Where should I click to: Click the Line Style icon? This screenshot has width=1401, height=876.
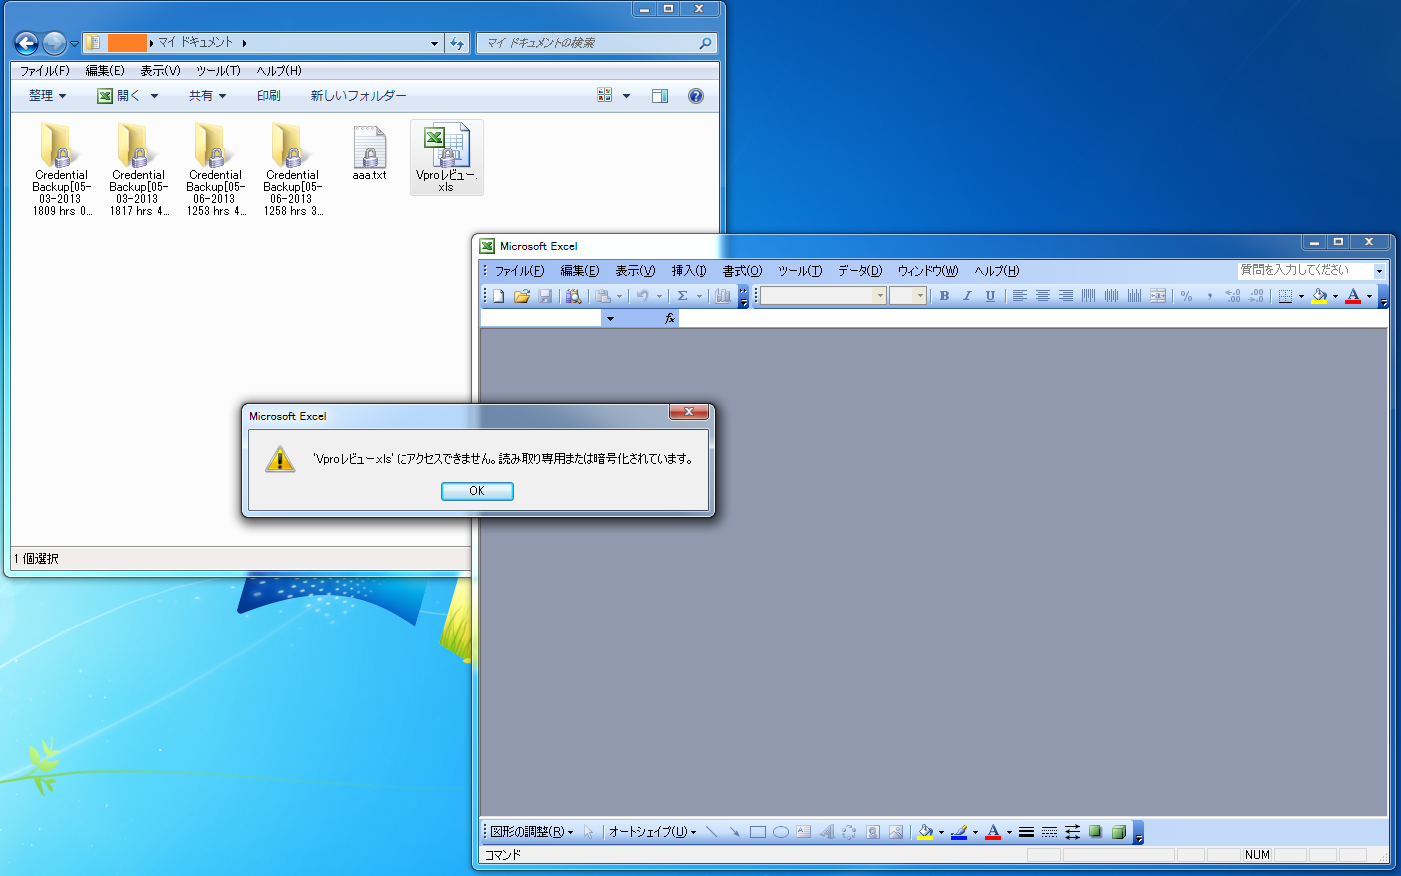click(1026, 832)
